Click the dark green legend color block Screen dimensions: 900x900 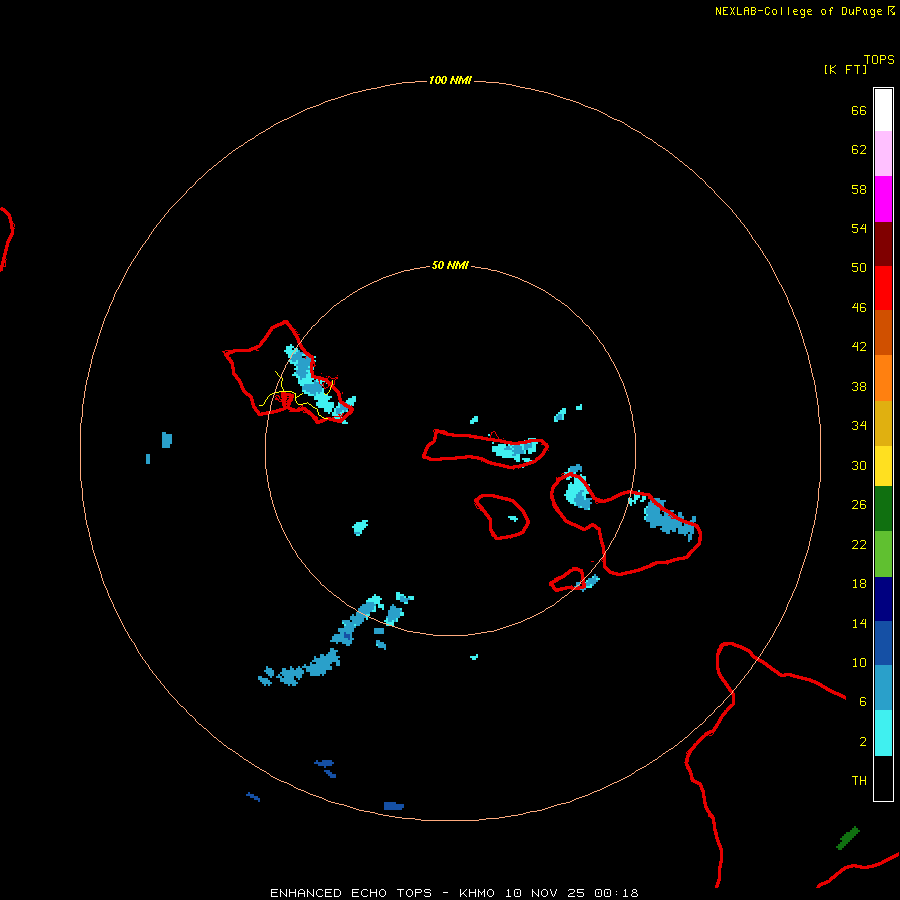[x=883, y=509]
